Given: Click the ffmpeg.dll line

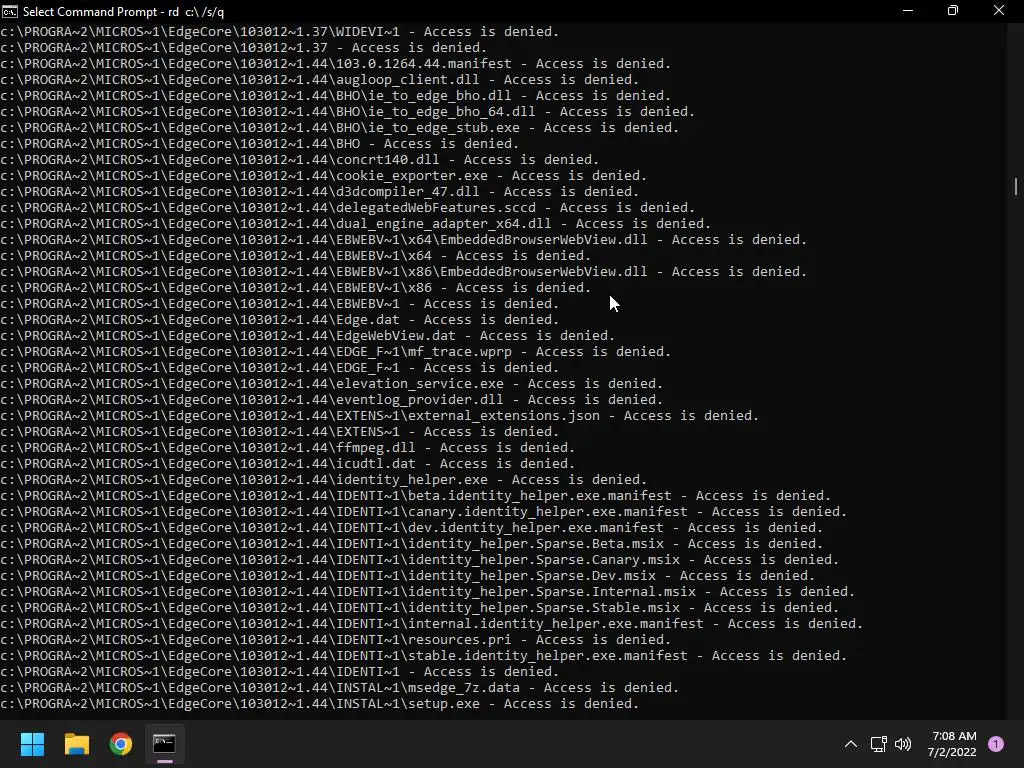Looking at the screenshot, I should point(287,447).
